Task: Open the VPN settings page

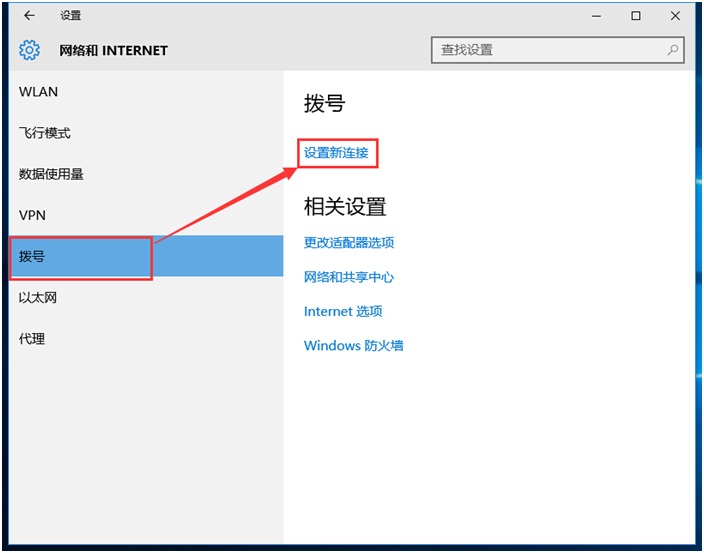Action: pyautogui.click(x=33, y=215)
